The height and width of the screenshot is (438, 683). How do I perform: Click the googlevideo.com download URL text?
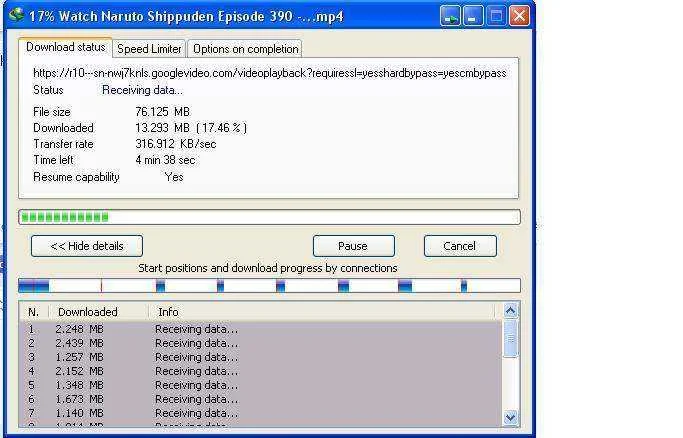[x=270, y=73]
